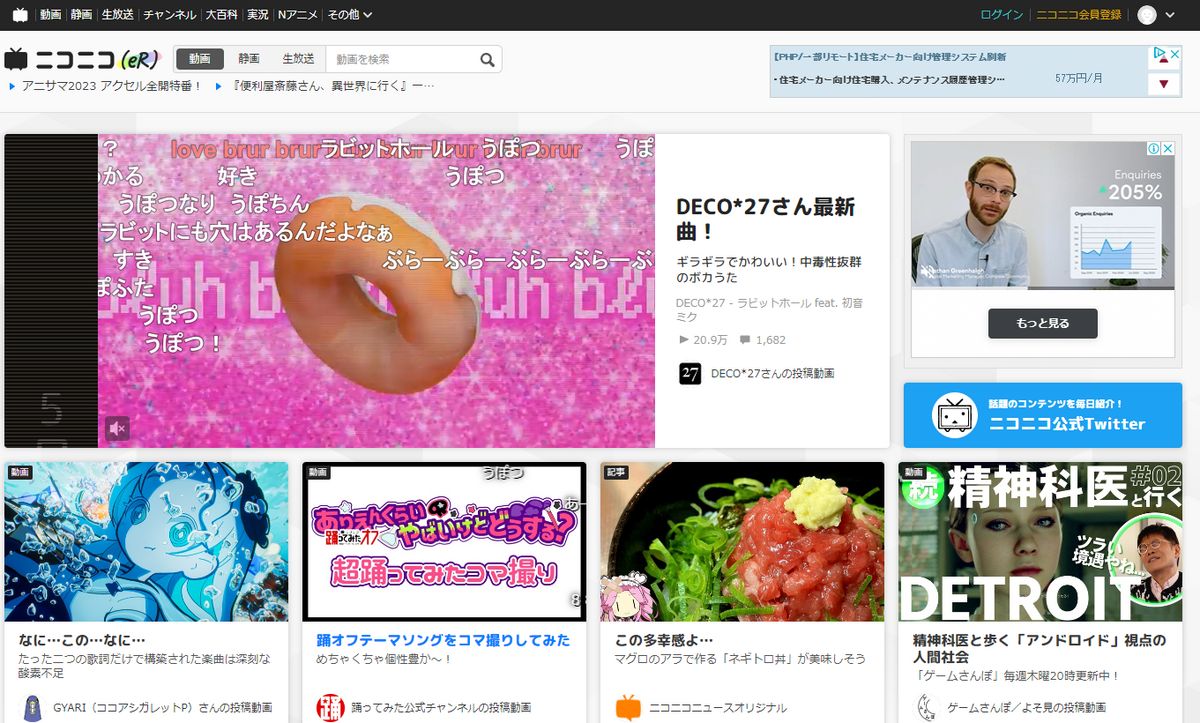Click the 57万円/月 text in the ad
Screen dimensions: 1200x723
[1079, 78]
